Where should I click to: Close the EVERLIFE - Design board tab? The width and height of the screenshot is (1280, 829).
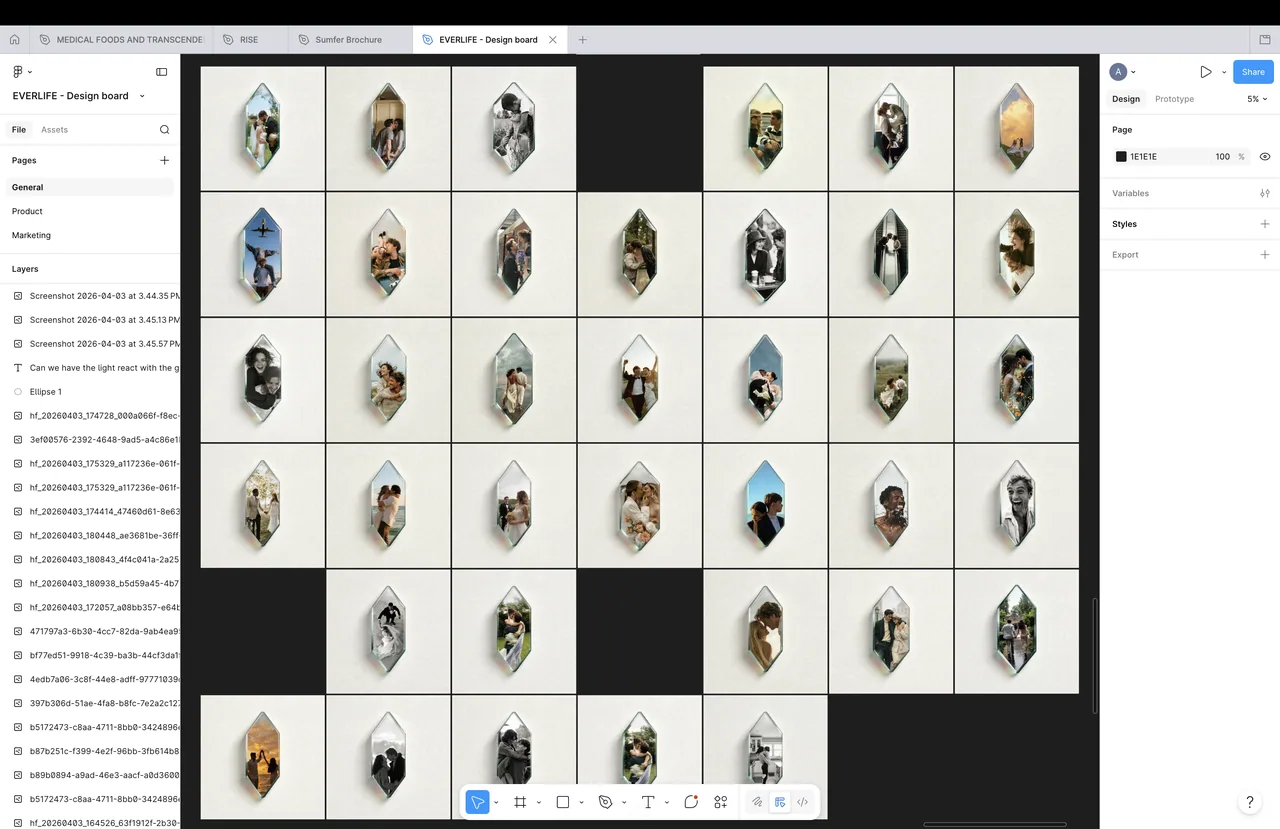(x=552, y=40)
